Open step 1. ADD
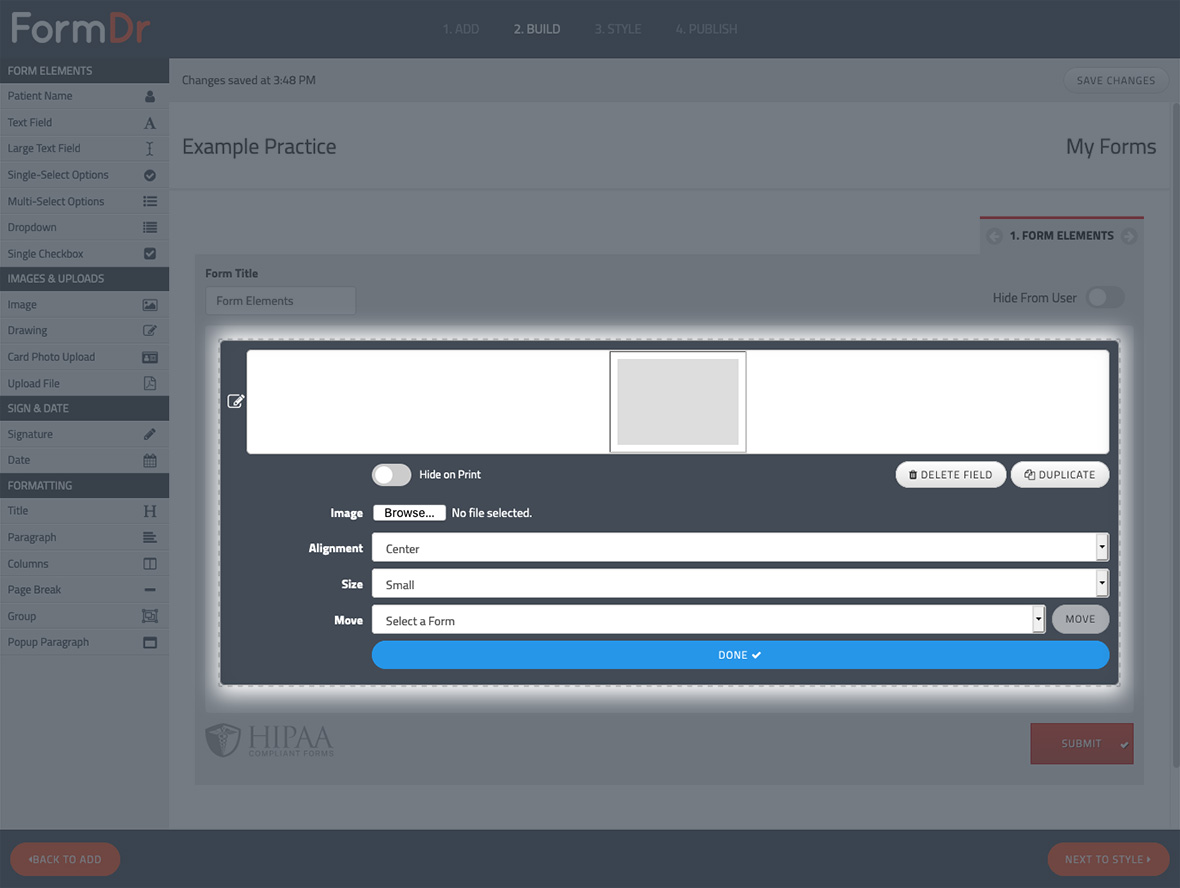The width and height of the screenshot is (1180, 888). pyautogui.click(x=461, y=29)
